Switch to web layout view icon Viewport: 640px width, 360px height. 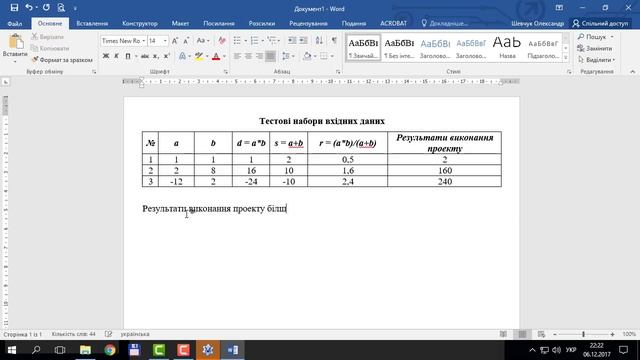coord(541,334)
